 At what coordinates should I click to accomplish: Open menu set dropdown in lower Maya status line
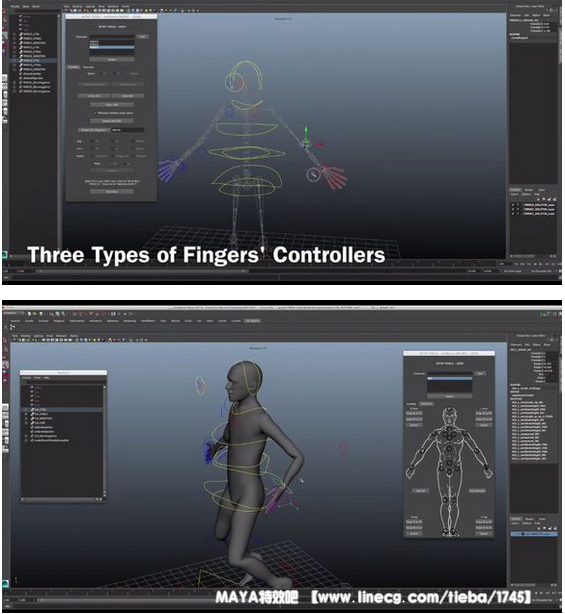12,314
